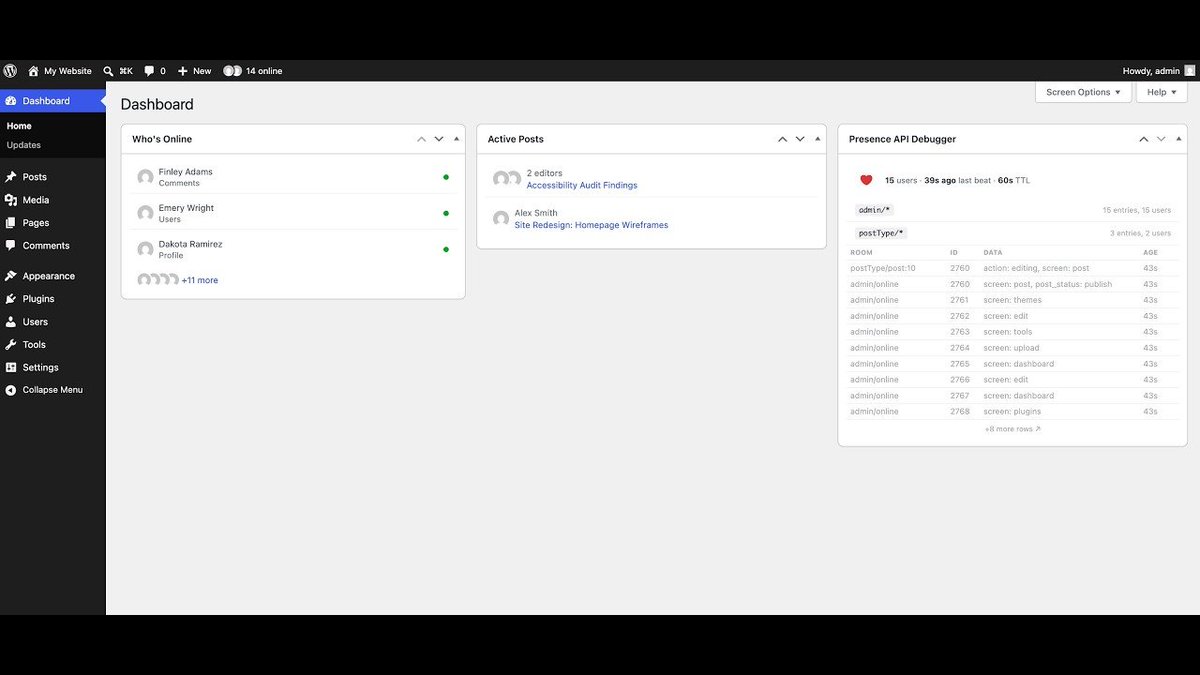Screen dimensions: 1200x675
Task: Show 11 more online users
Action: [x=199, y=280]
